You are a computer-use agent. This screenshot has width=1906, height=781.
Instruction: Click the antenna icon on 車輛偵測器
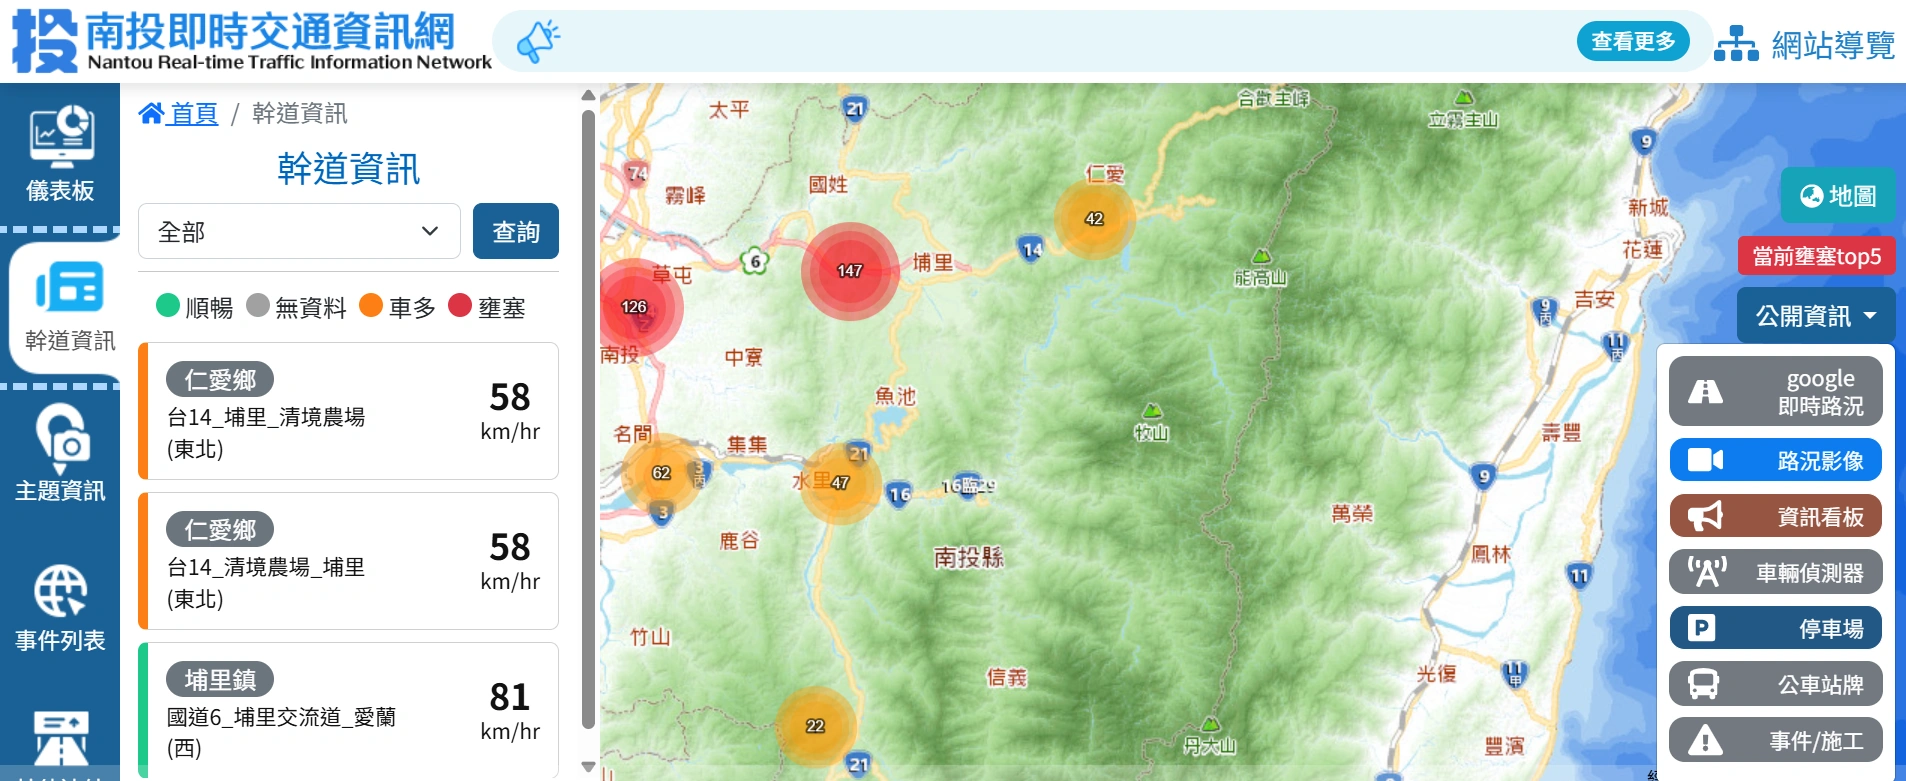click(x=1706, y=572)
